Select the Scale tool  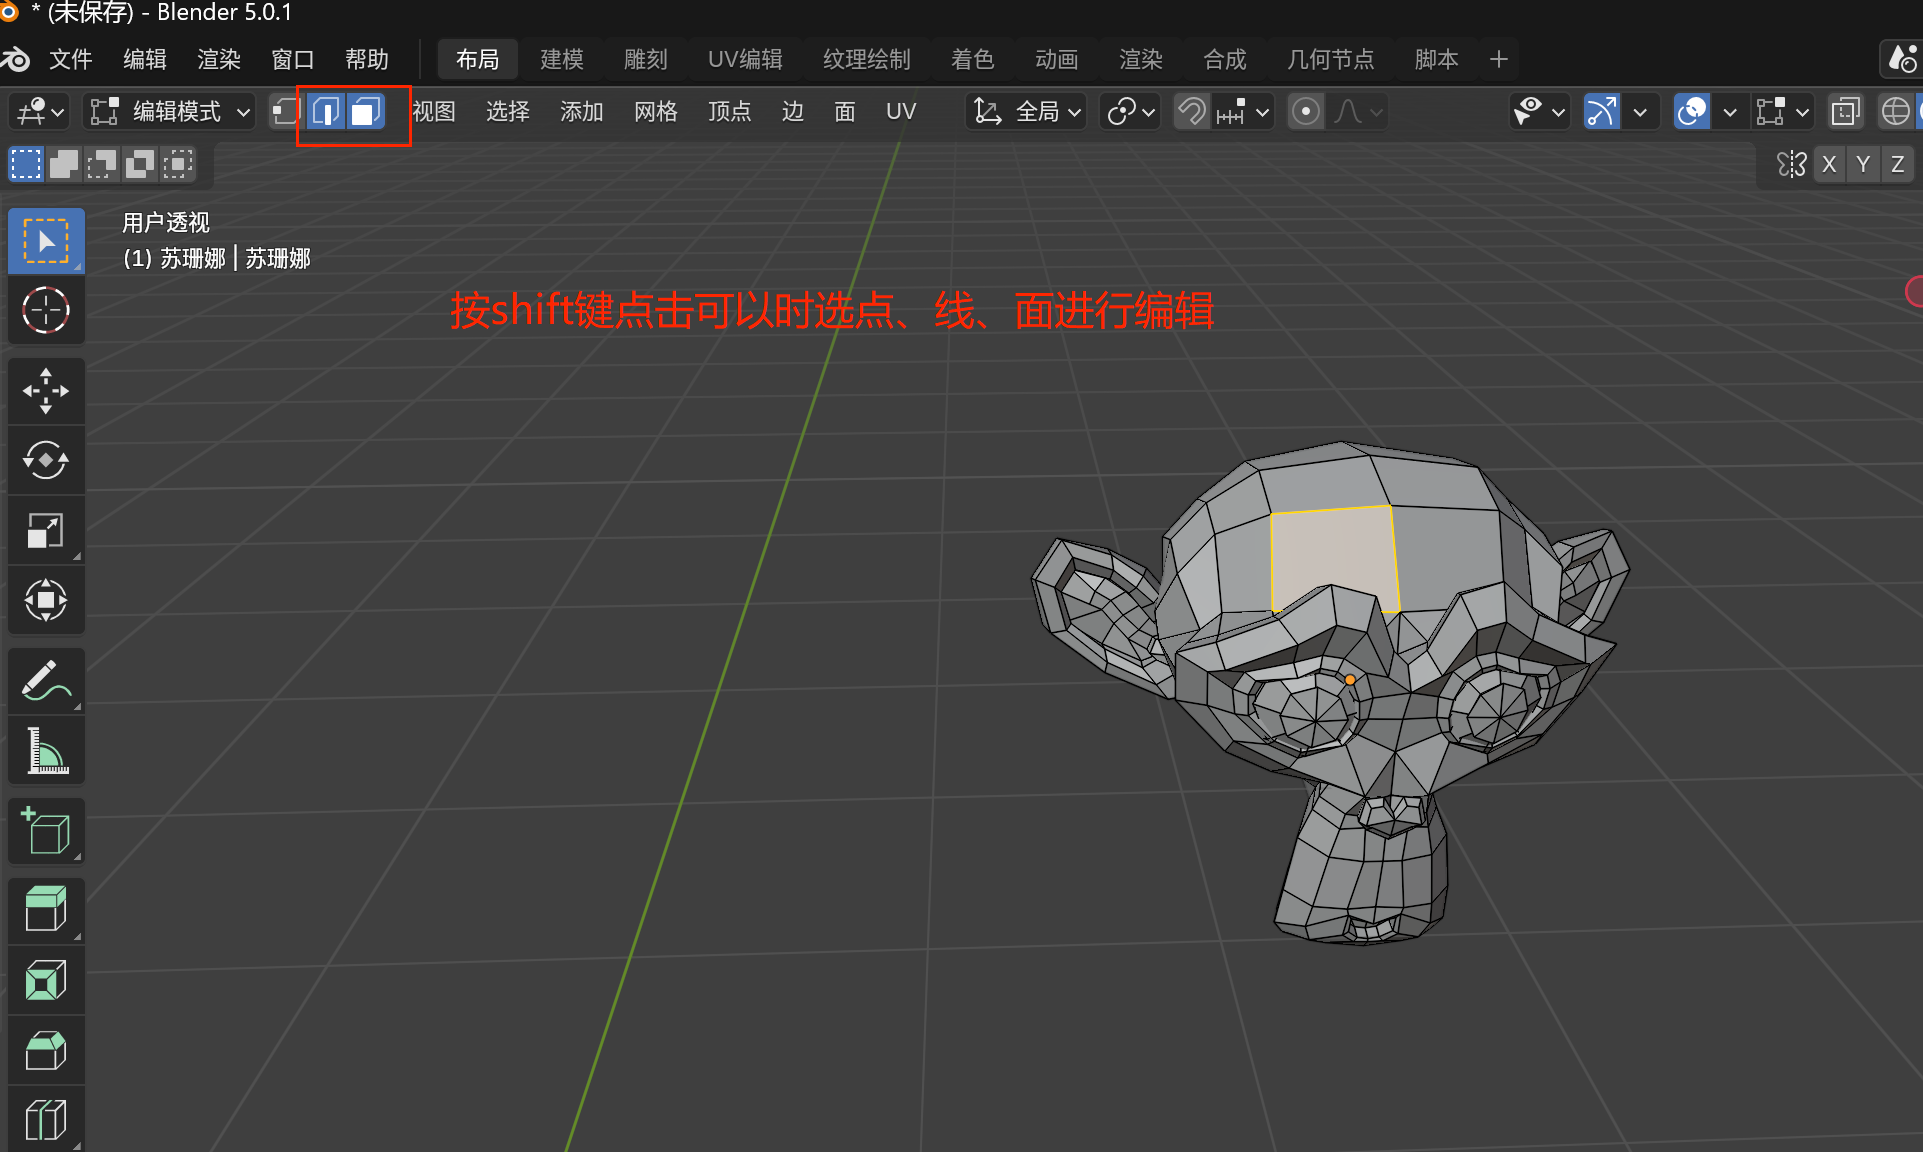45,531
